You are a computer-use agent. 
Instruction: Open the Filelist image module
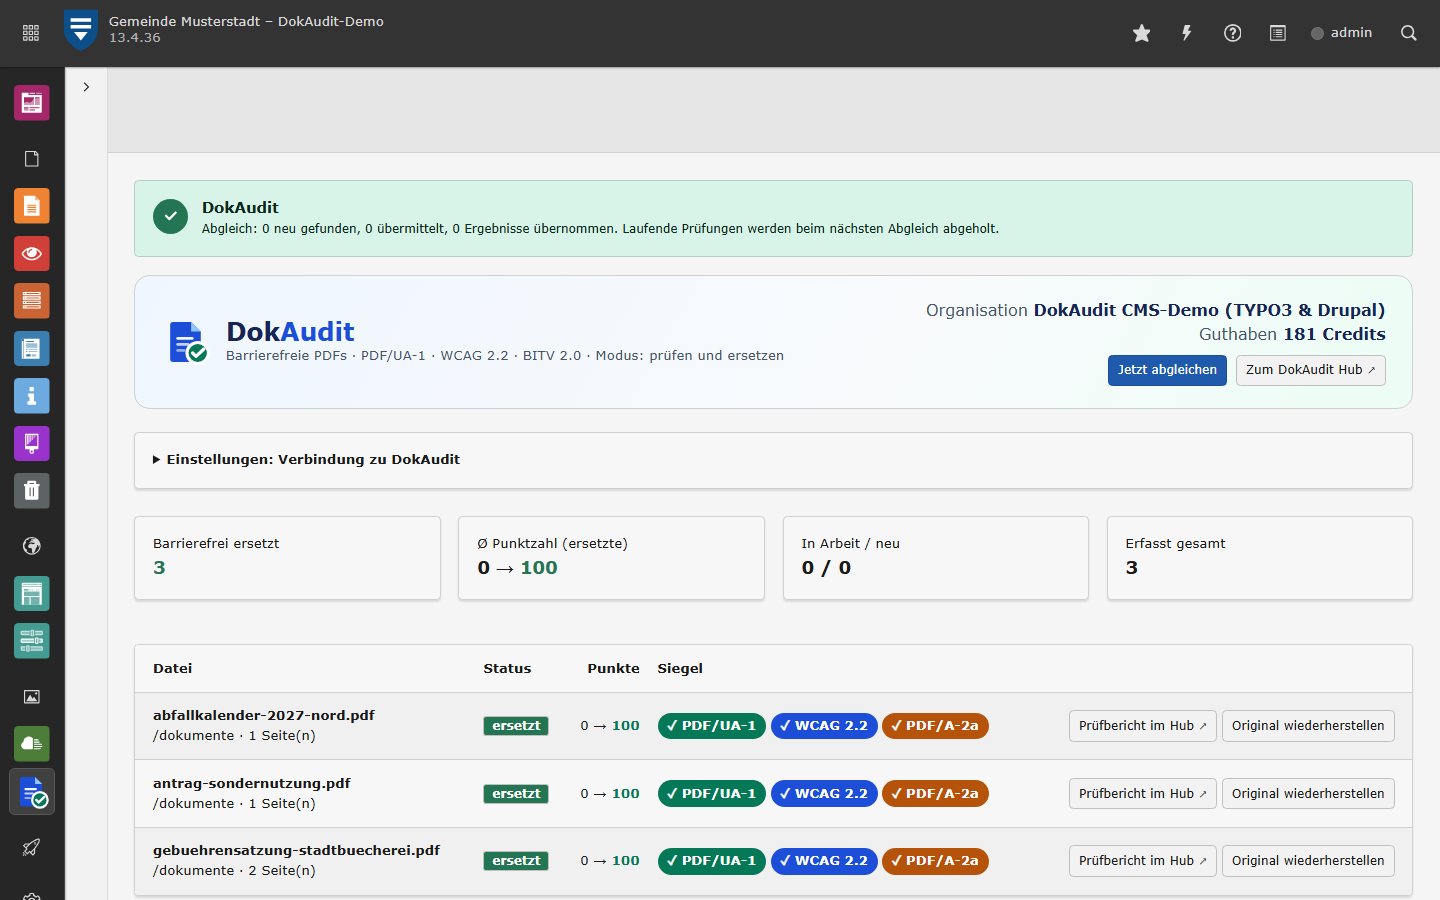(32, 697)
